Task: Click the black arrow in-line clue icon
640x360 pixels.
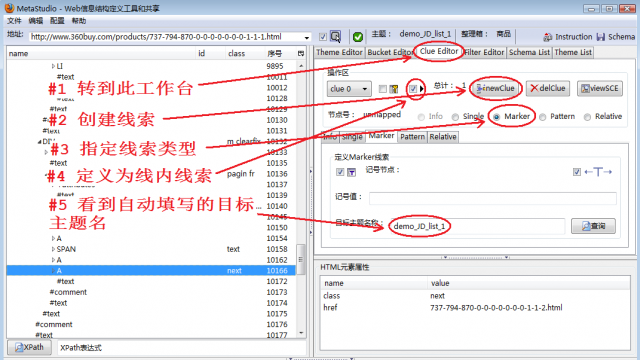Action: [422, 89]
